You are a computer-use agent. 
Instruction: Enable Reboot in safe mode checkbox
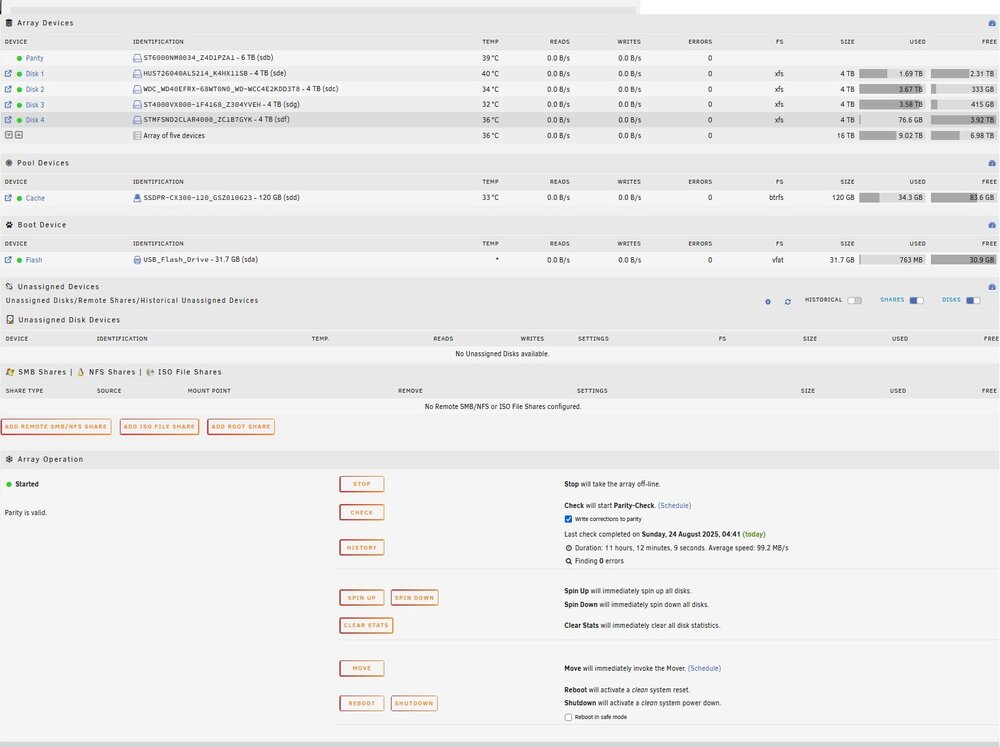pos(568,717)
